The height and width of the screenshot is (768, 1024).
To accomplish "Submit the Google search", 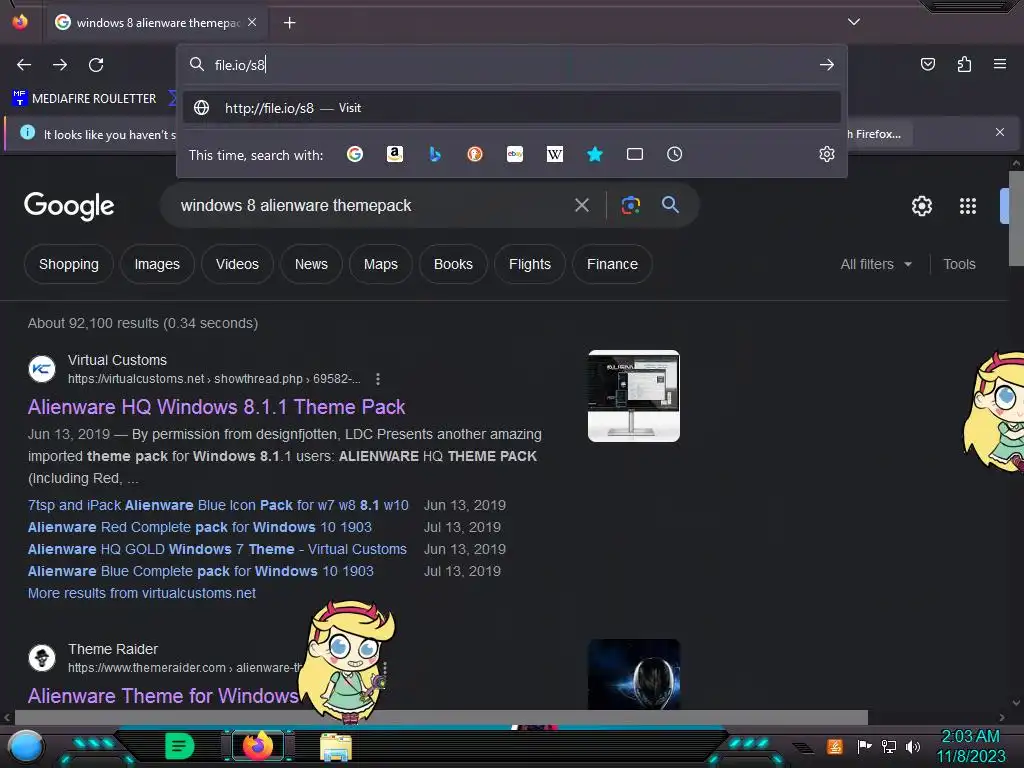I will pos(670,205).
